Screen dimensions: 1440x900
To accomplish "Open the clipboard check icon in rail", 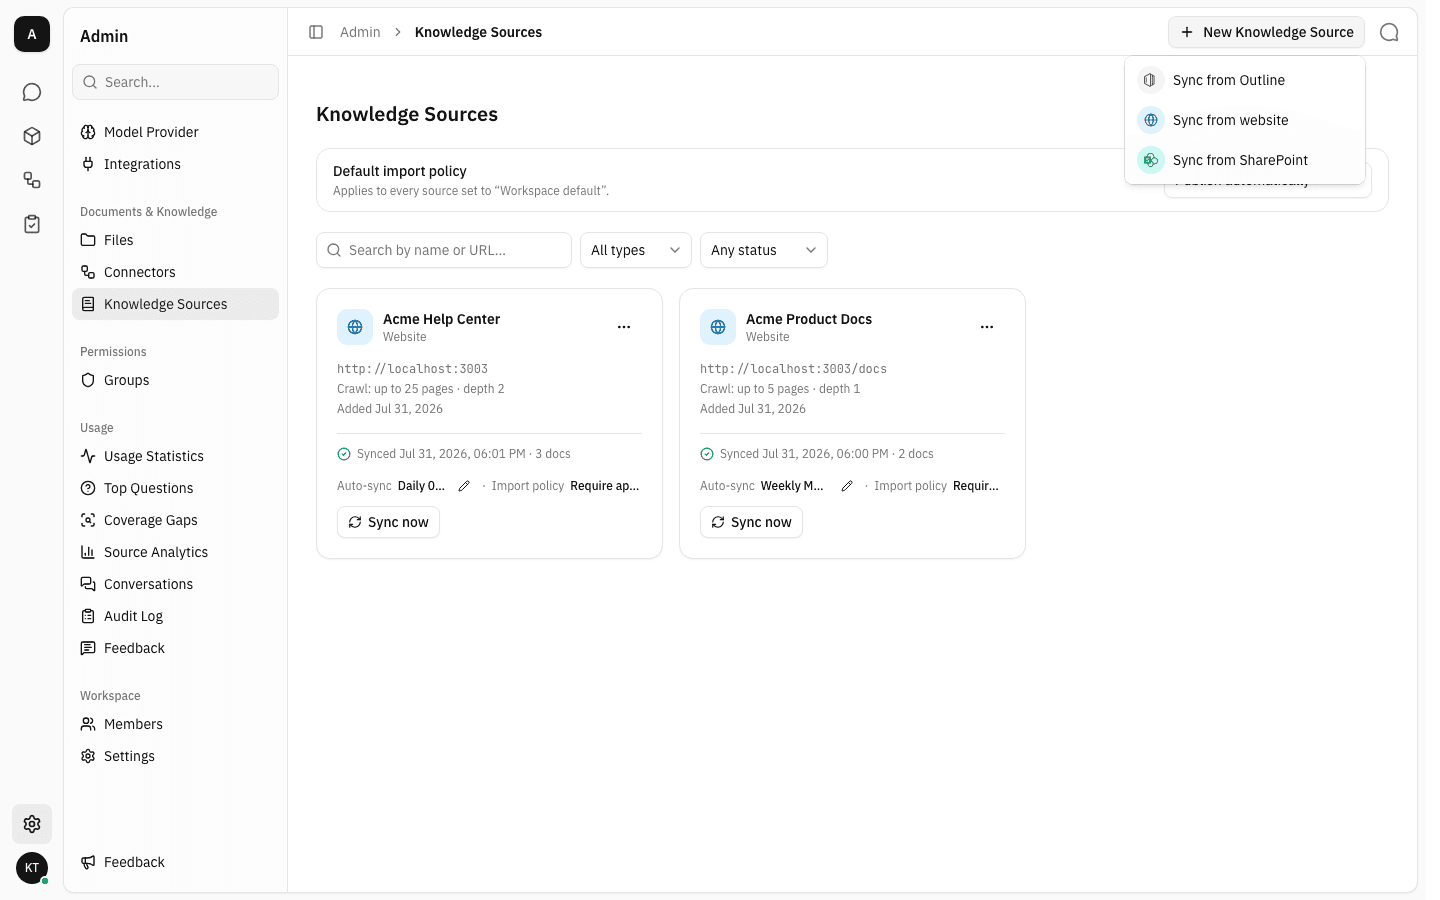I will pyautogui.click(x=32, y=224).
